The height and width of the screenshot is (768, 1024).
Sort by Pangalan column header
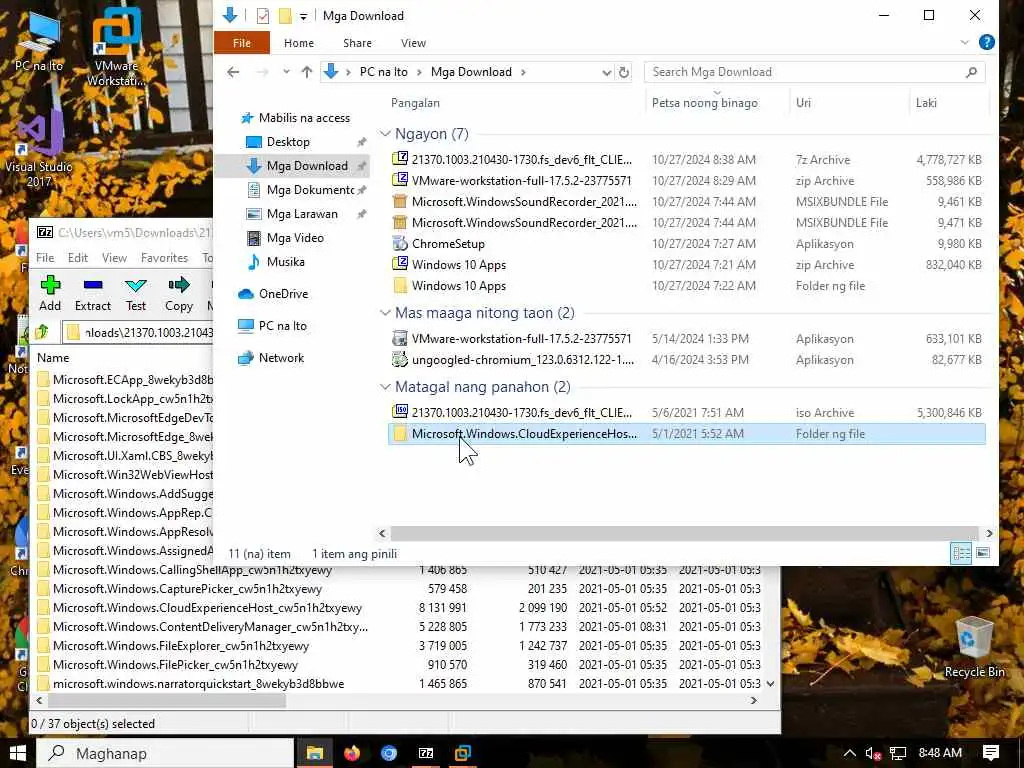pos(513,103)
